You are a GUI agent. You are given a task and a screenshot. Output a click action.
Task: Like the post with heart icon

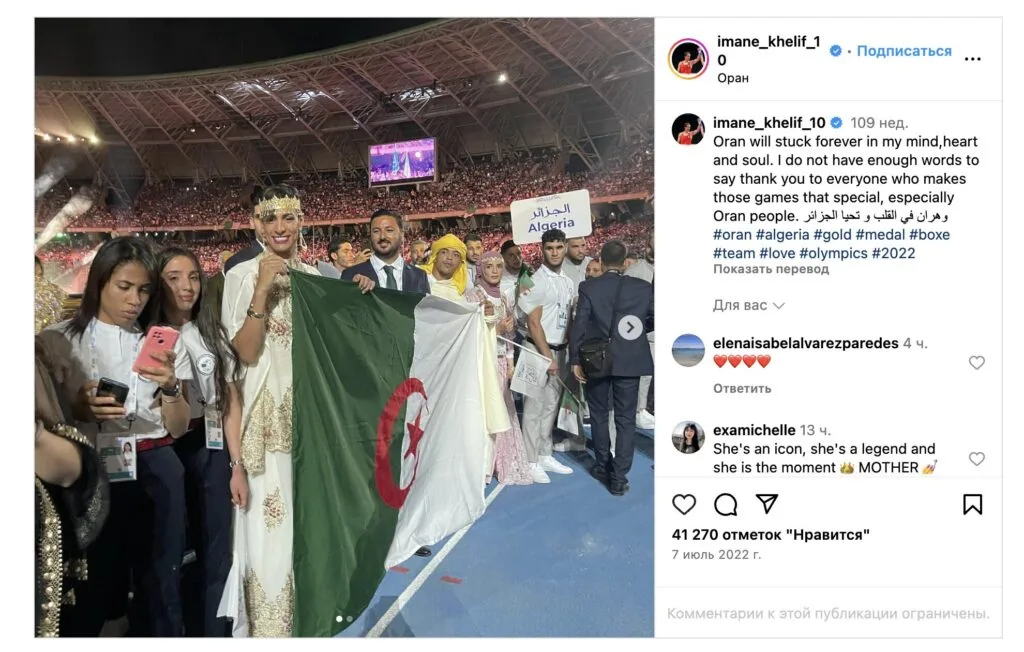(x=684, y=504)
